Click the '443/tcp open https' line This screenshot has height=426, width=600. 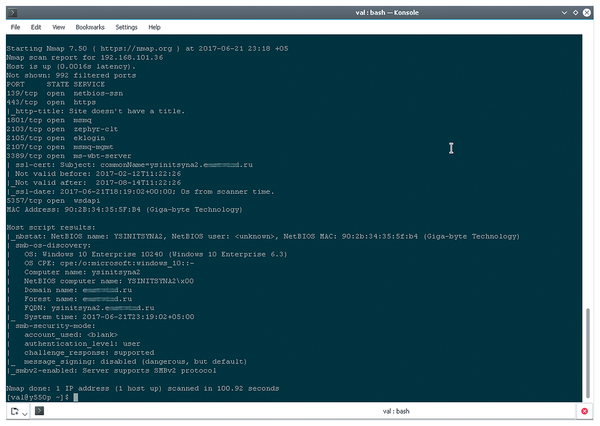pos(51,102)
